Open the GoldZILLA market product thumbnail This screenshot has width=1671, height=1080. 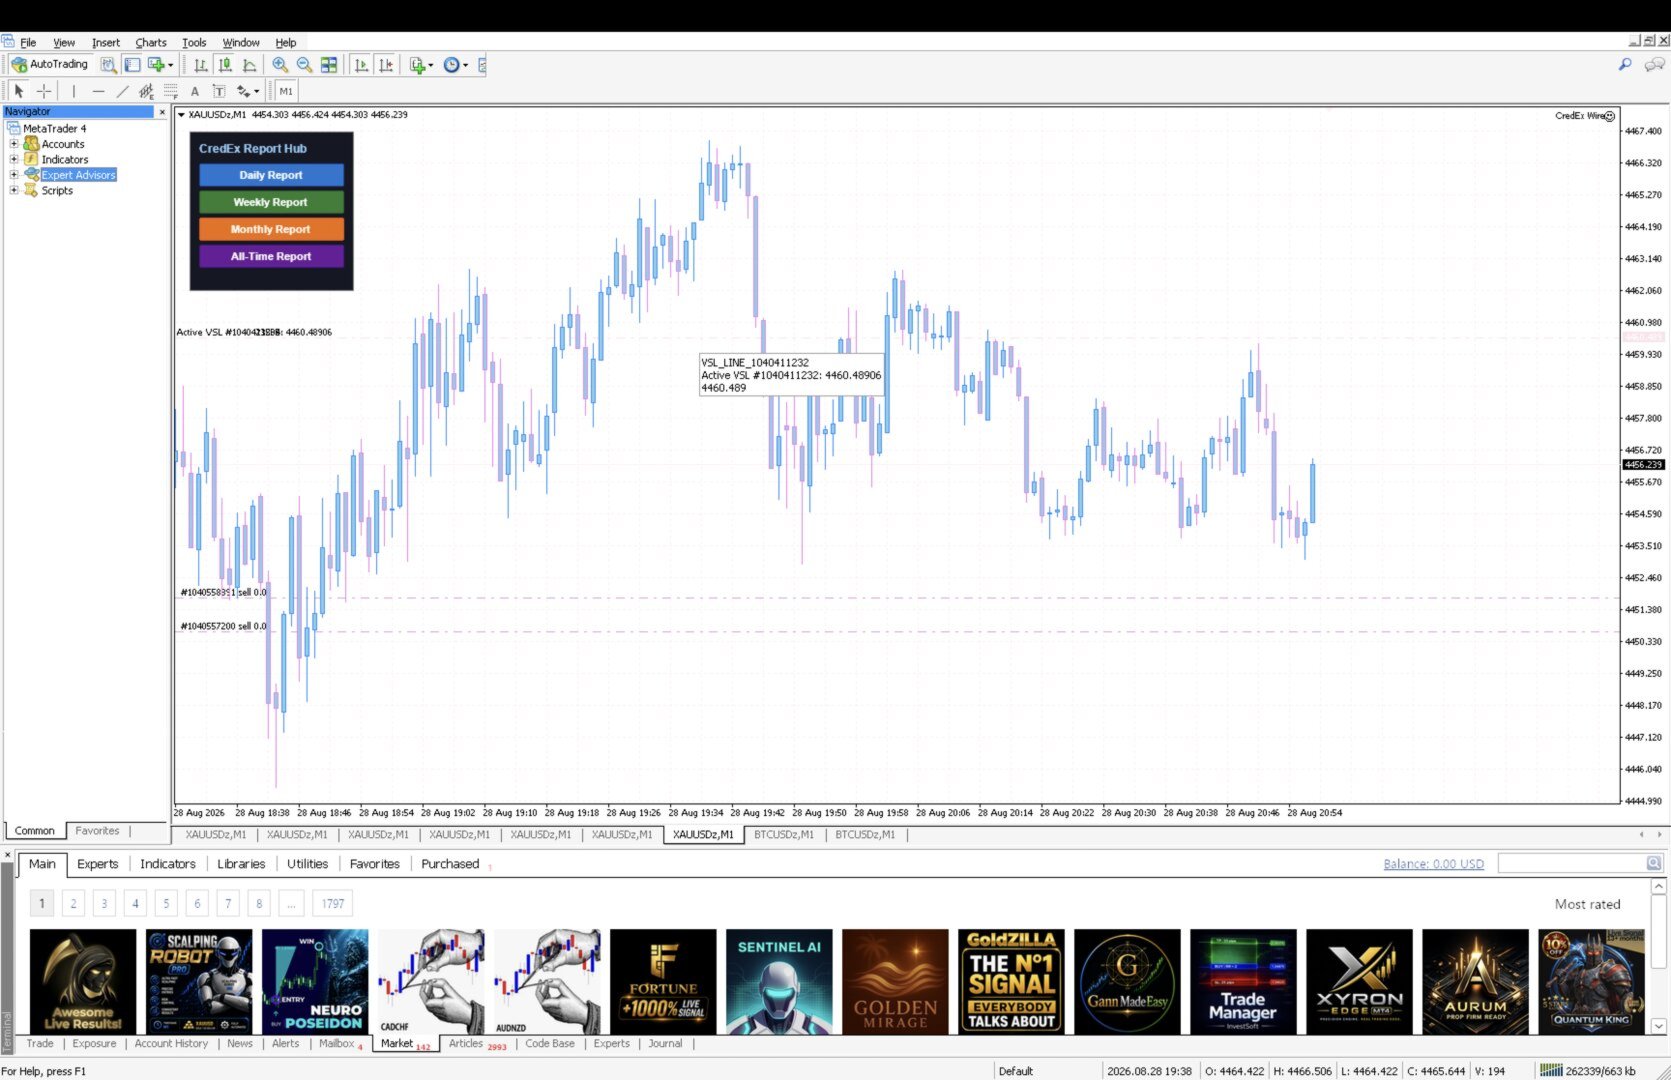pos(1011,981)
